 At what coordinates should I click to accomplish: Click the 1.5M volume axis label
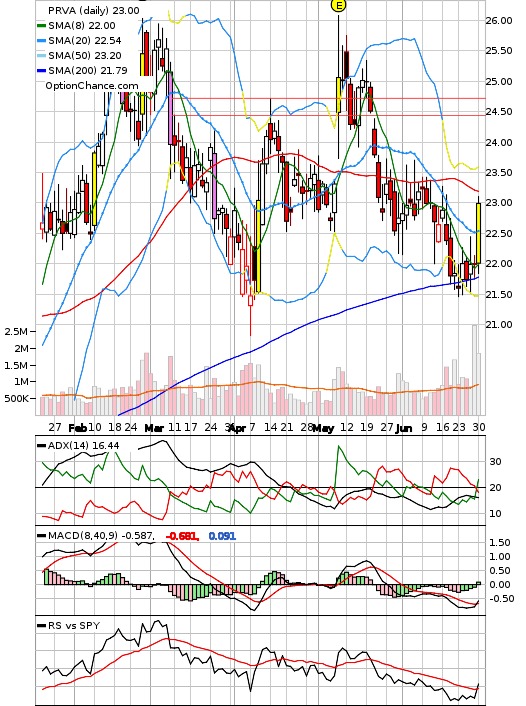click(16, 365)
